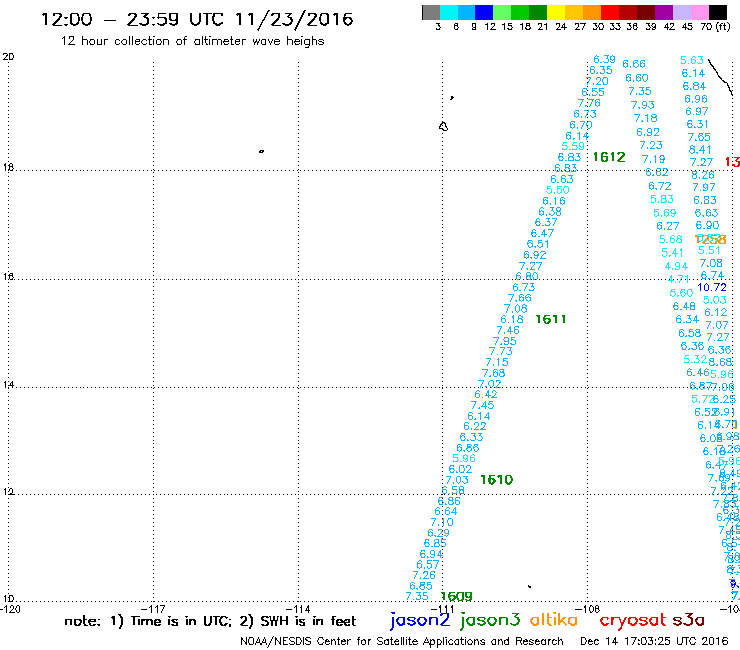Click the island outline near longitude -111

pyautogui.click(x=443, y=126)
